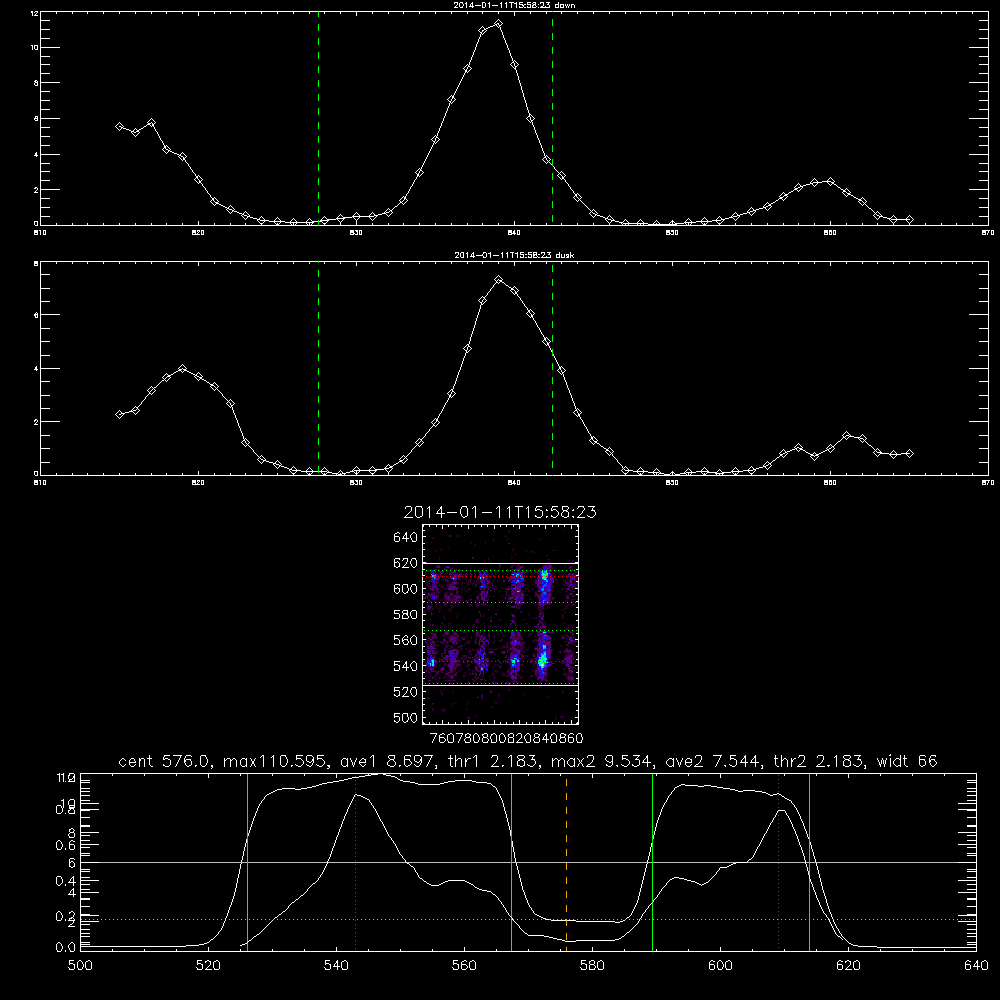Click the peak diamond marker of the dusk curve

(499, 279)
